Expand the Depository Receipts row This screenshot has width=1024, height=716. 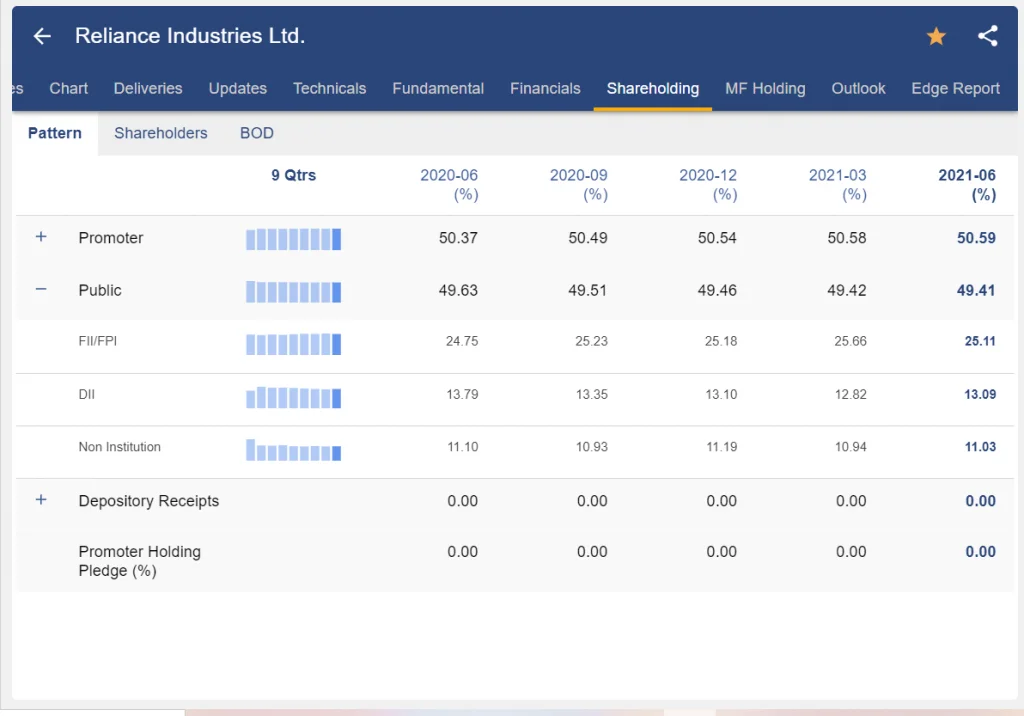point(41,500)
